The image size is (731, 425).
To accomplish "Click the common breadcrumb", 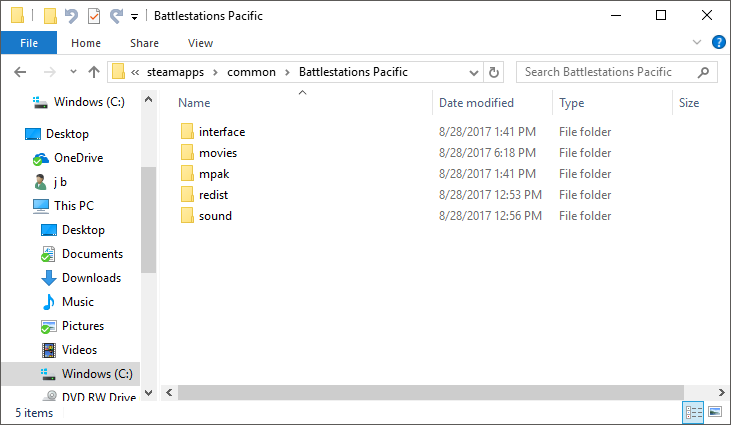I will click(251, 72).
